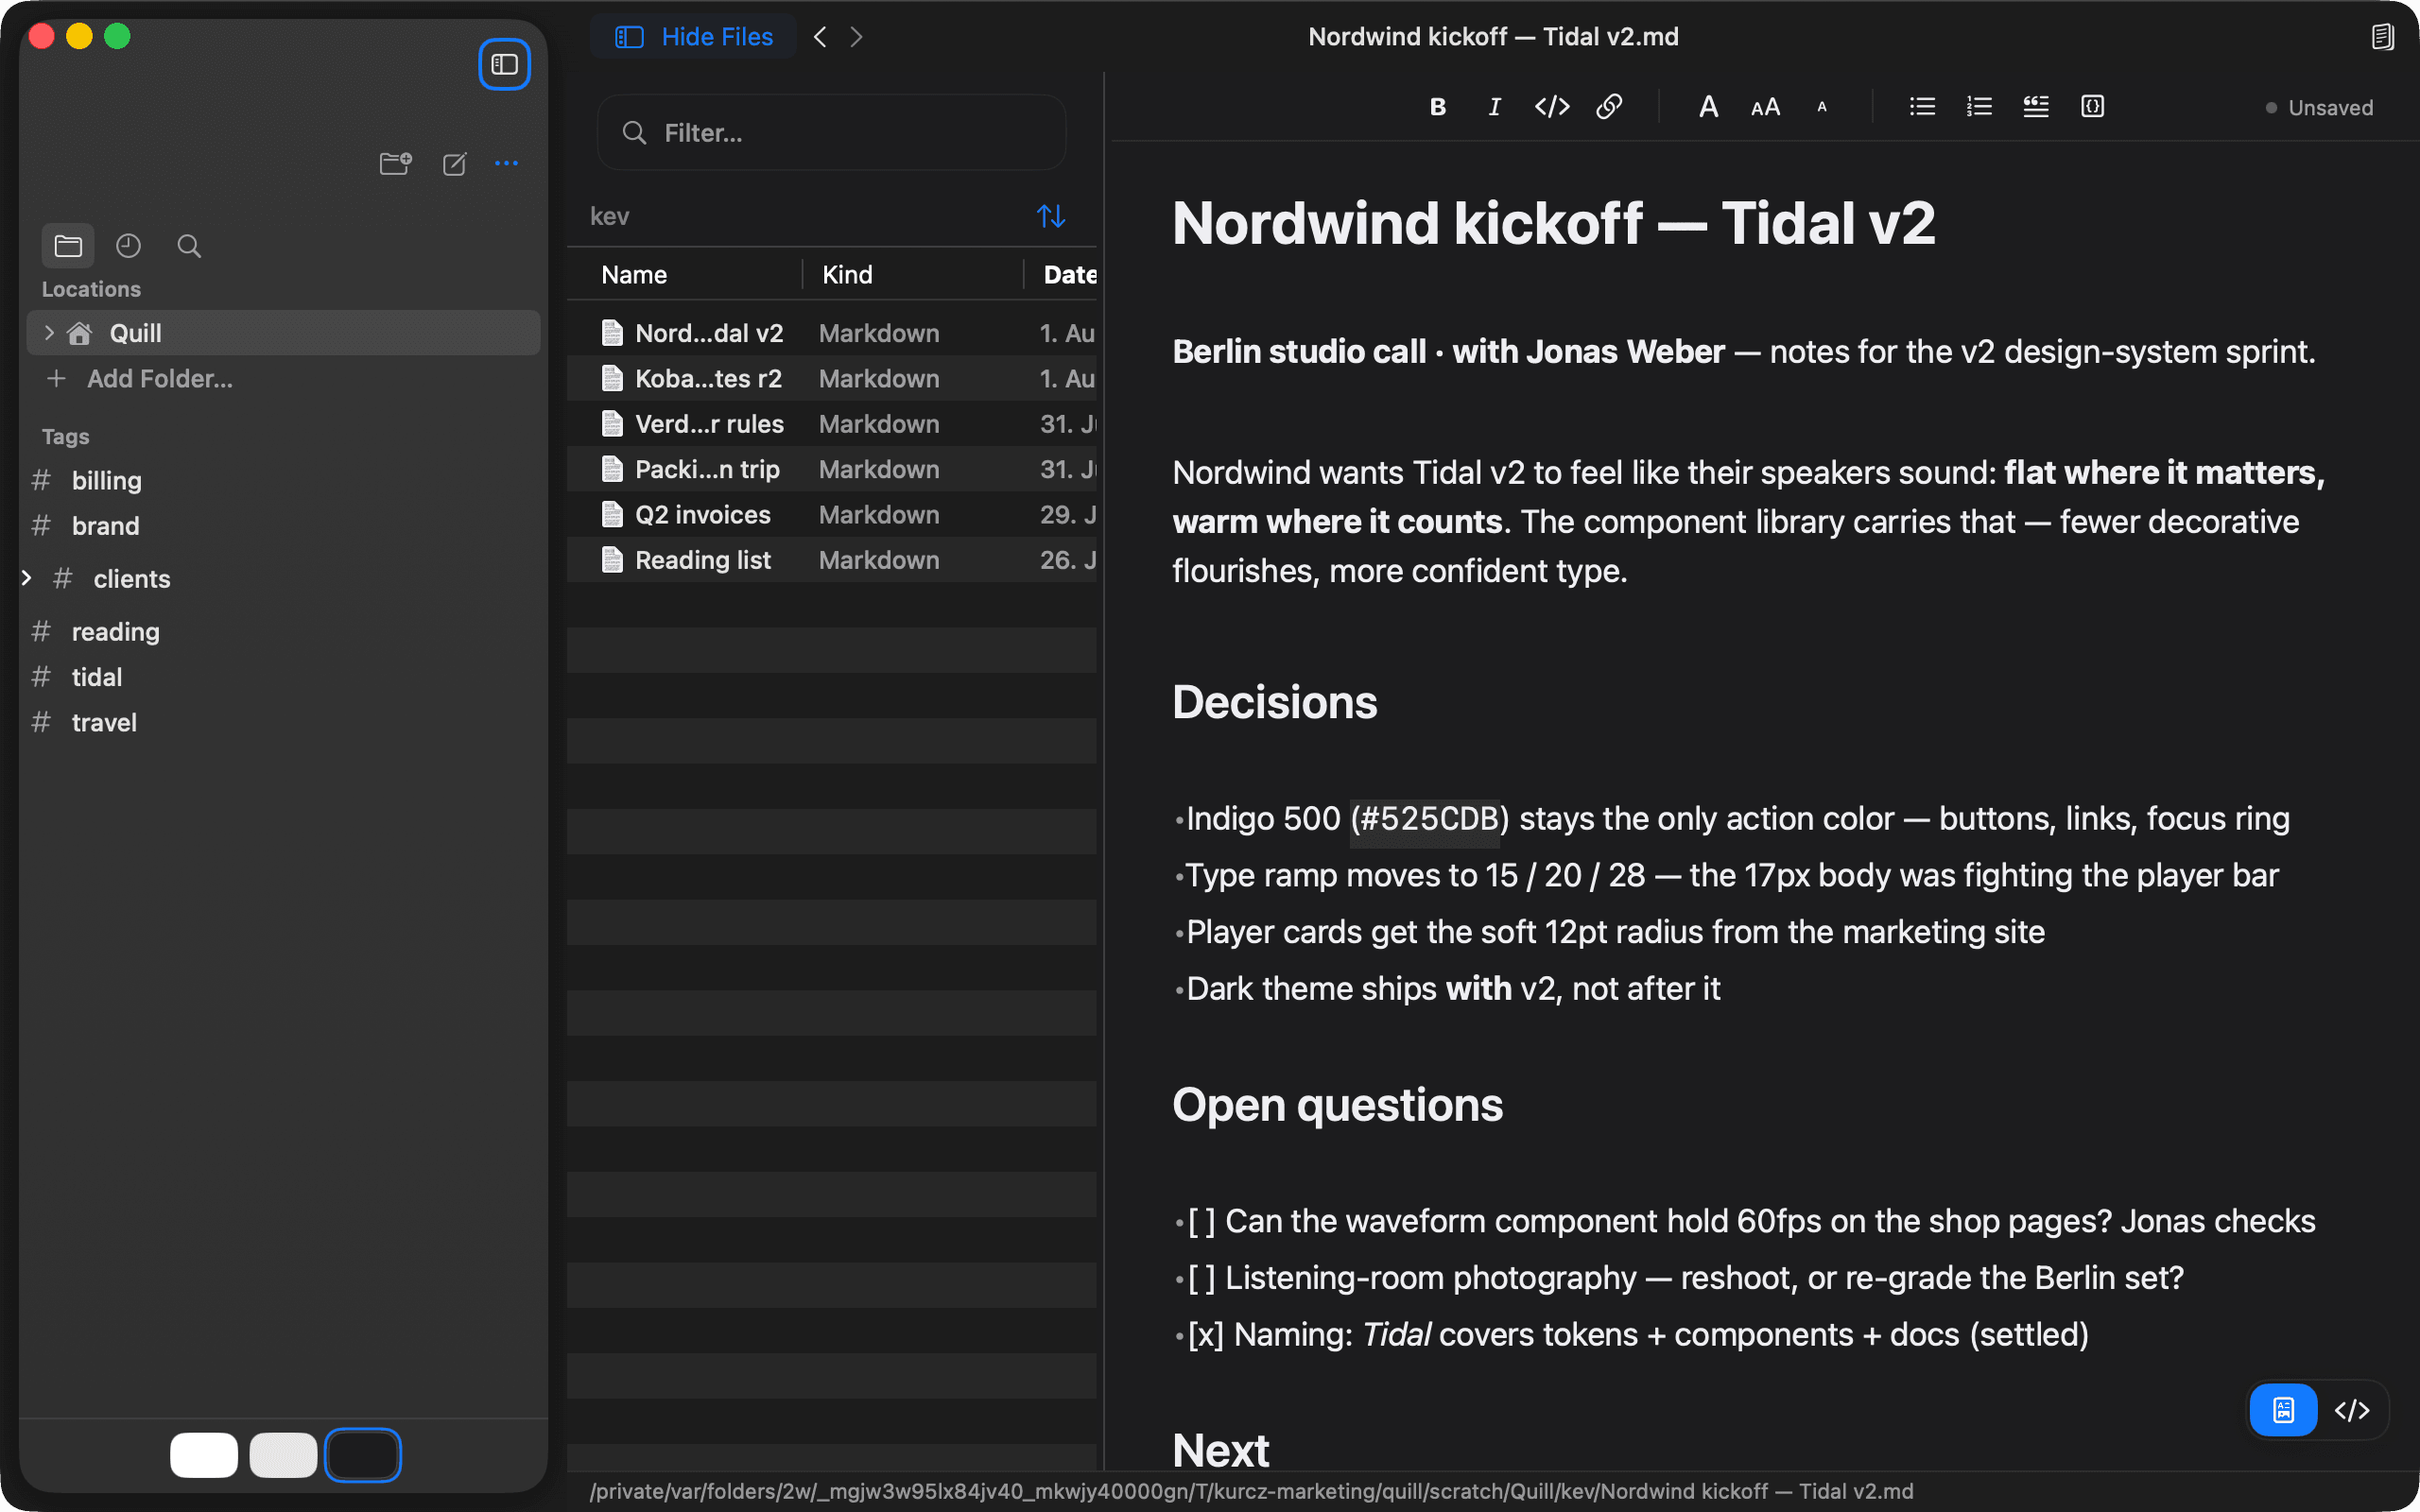Choose the dark theme swatch

click(x=363, y=1454)
